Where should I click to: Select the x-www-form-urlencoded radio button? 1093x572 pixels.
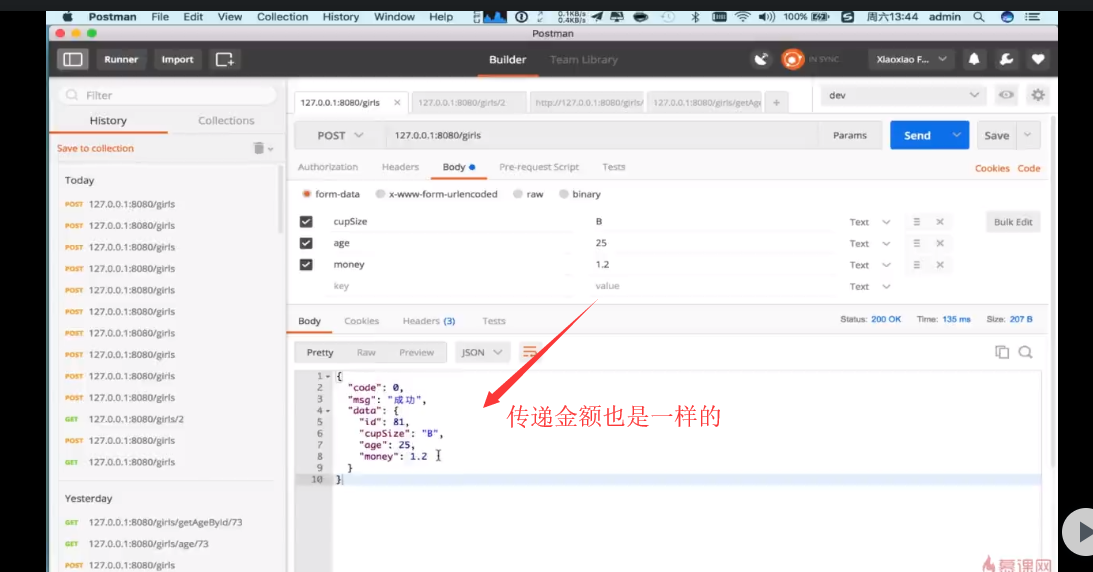[380, 194]
